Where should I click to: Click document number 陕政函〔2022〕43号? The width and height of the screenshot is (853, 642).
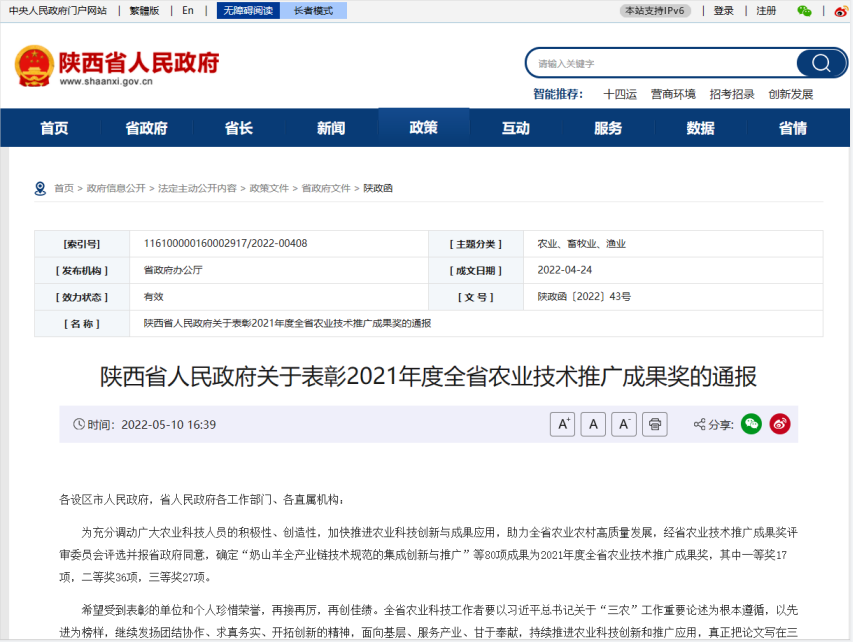(584, 297)
